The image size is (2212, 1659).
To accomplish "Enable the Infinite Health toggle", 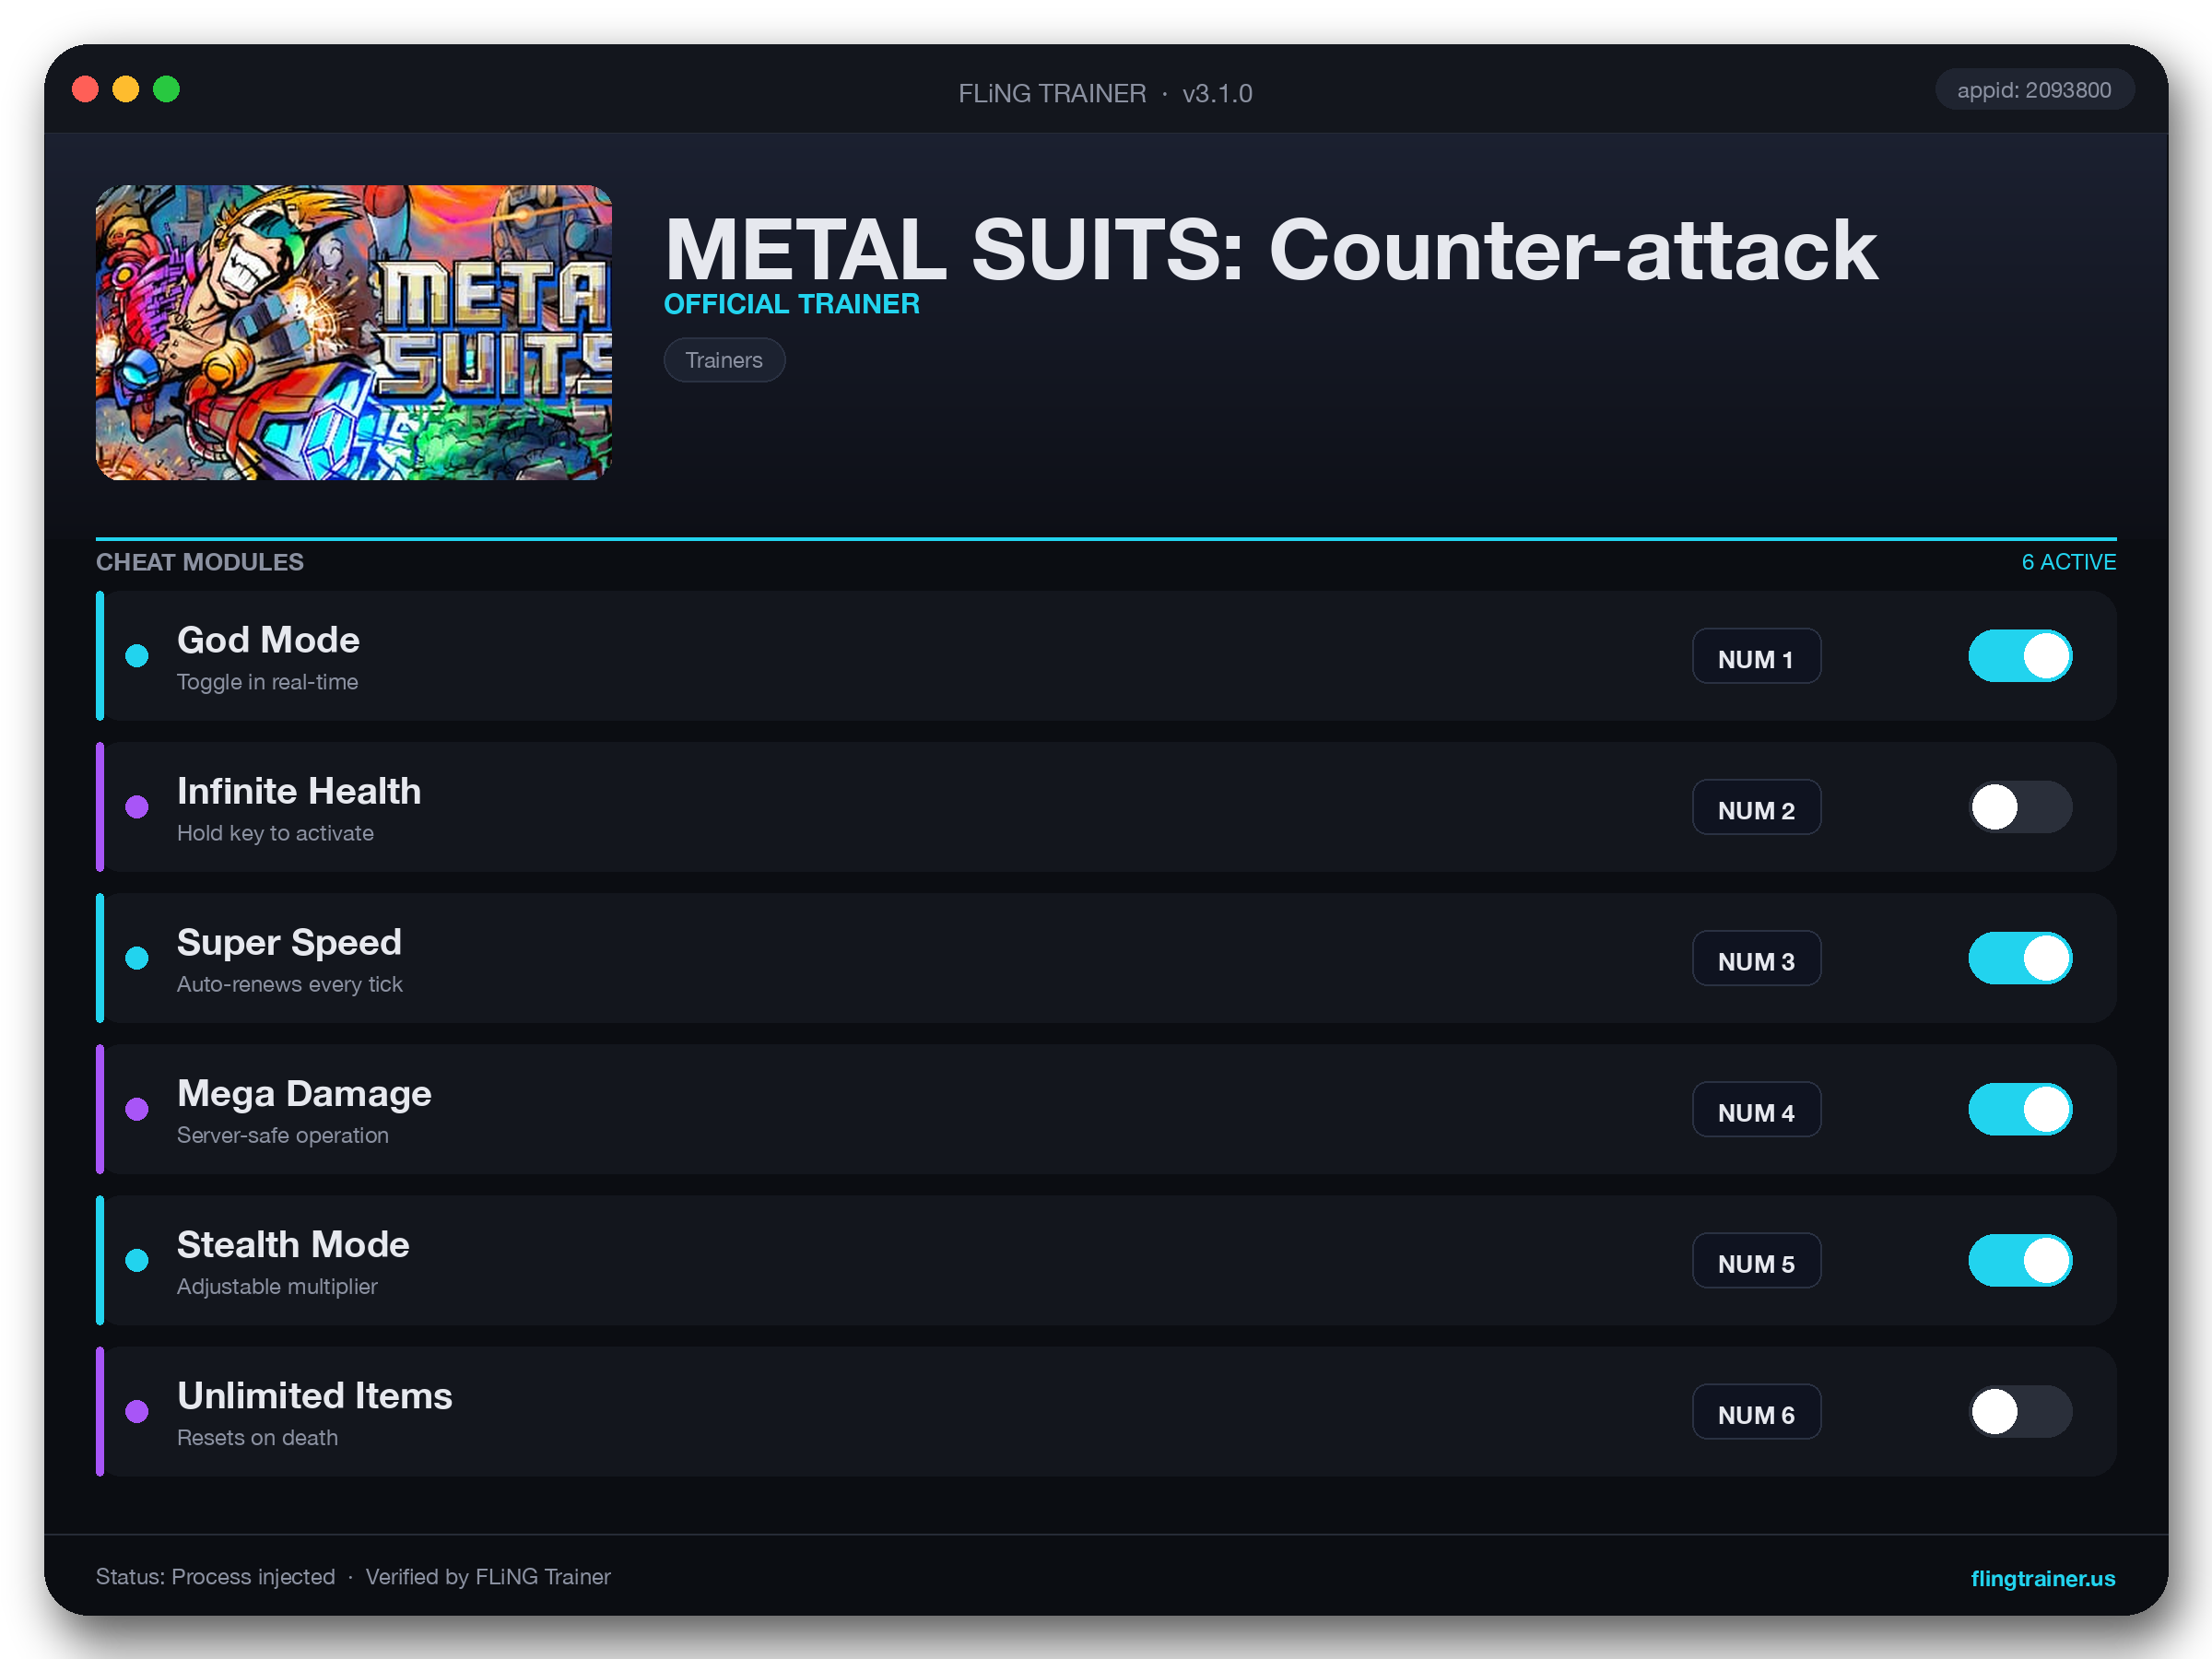I will (2020, 807).
